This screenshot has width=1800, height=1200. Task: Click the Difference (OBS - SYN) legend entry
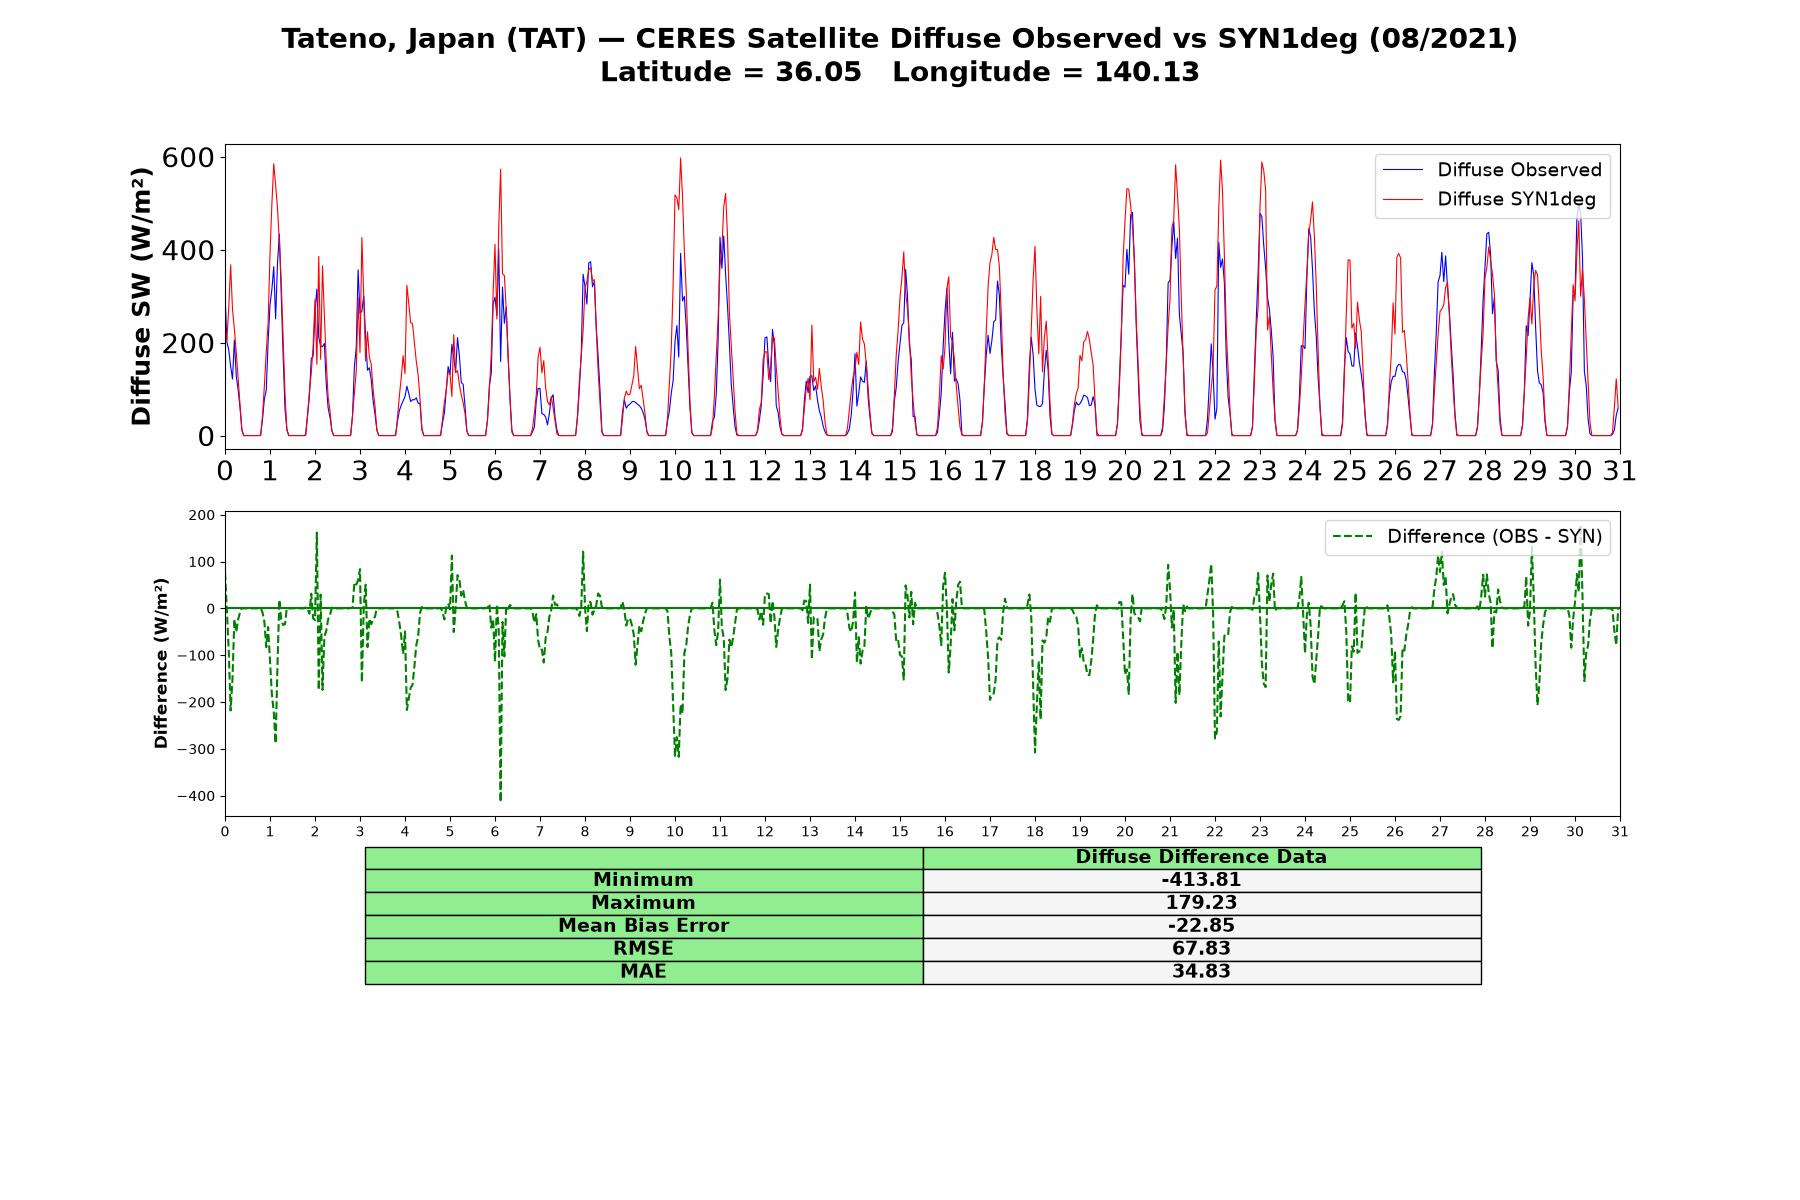coord(1468,537)
